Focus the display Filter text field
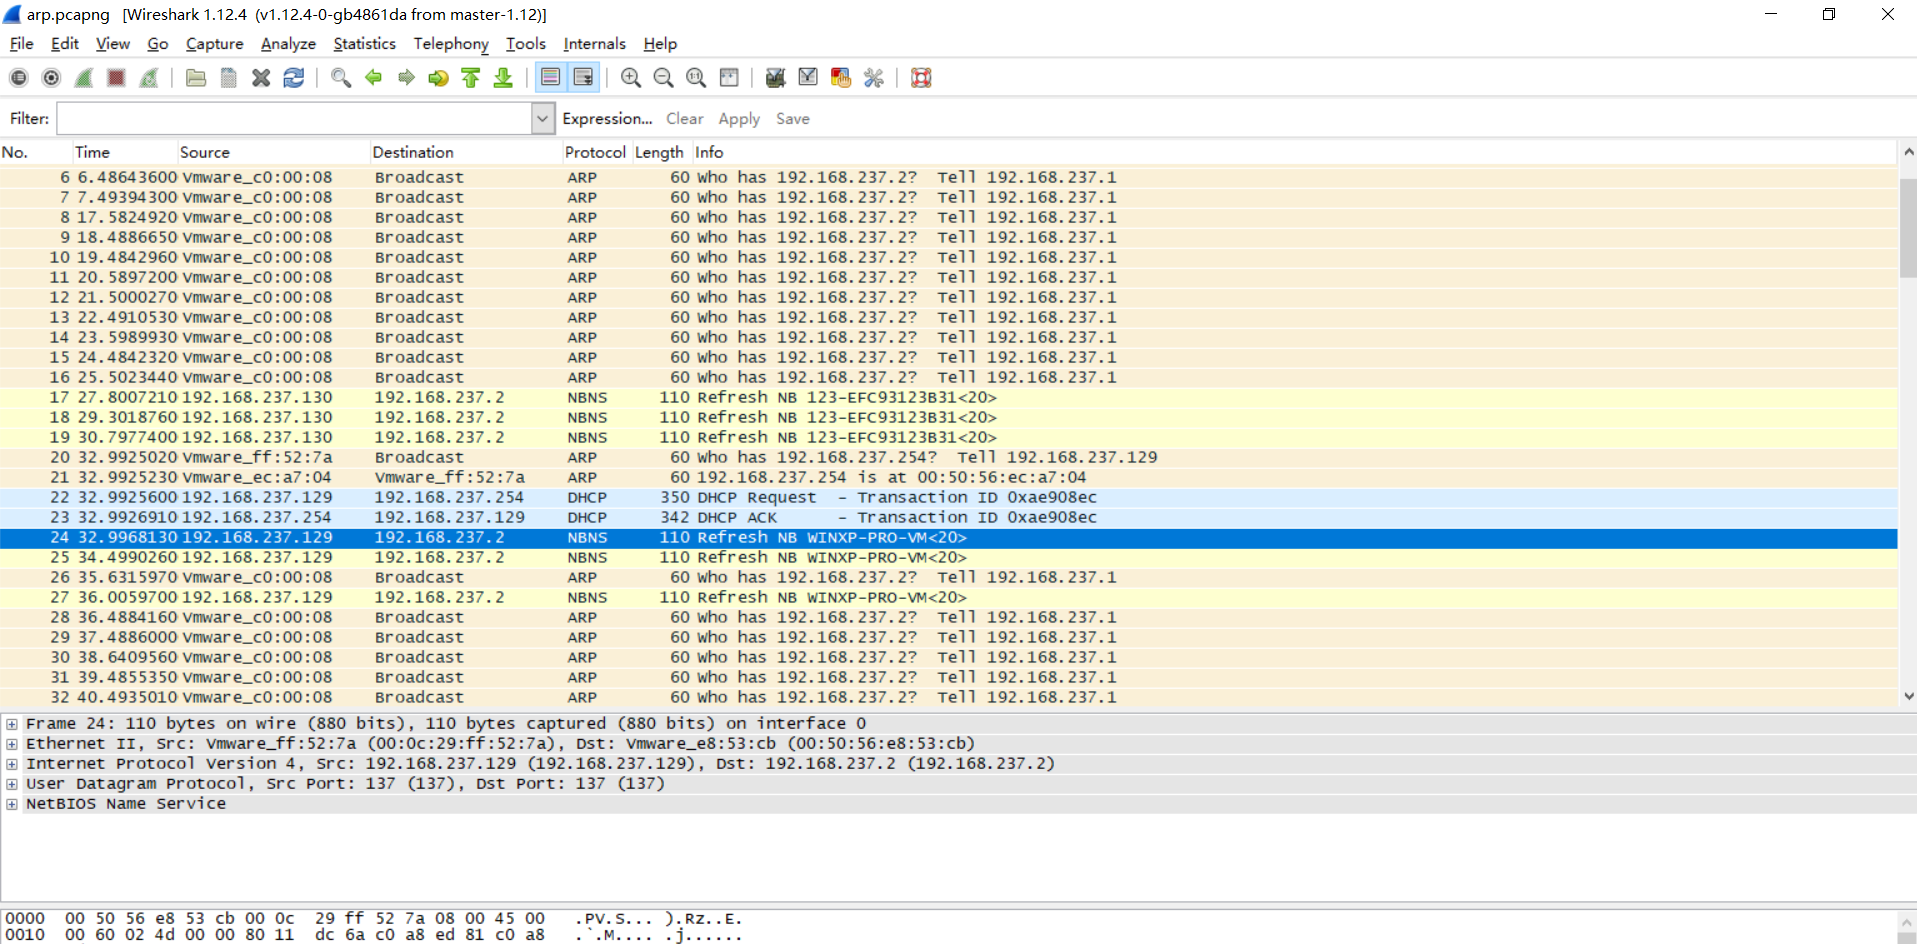This screenshot has width=1917, height=944. 295,118
